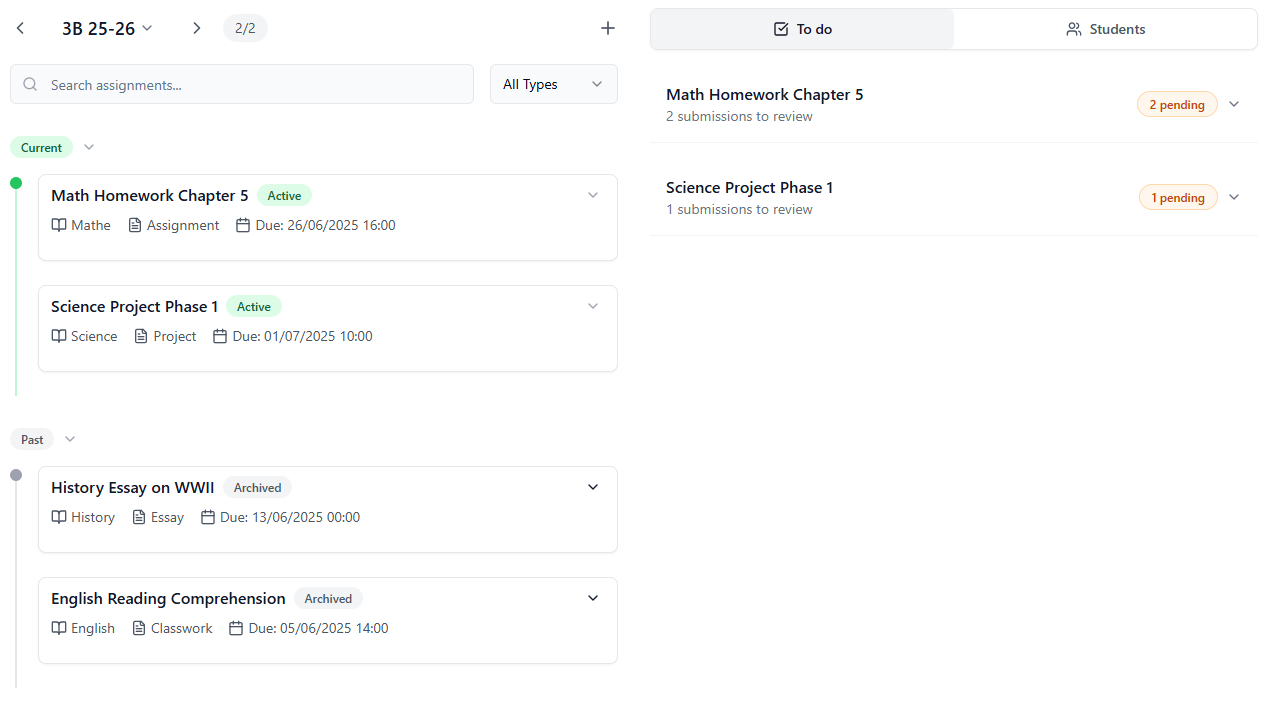Collapse the Current assignments section
1275x719 pixels.
tap(88, 147)
